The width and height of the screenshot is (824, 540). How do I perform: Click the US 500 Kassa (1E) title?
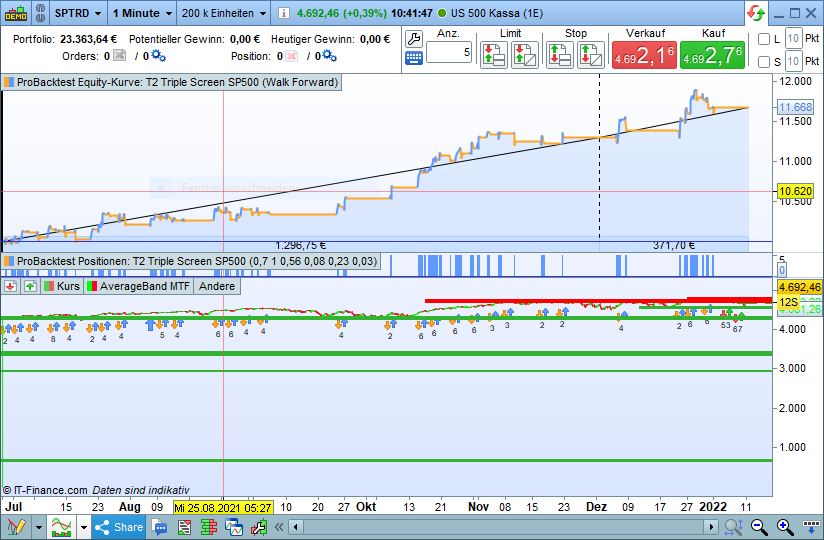497,13
